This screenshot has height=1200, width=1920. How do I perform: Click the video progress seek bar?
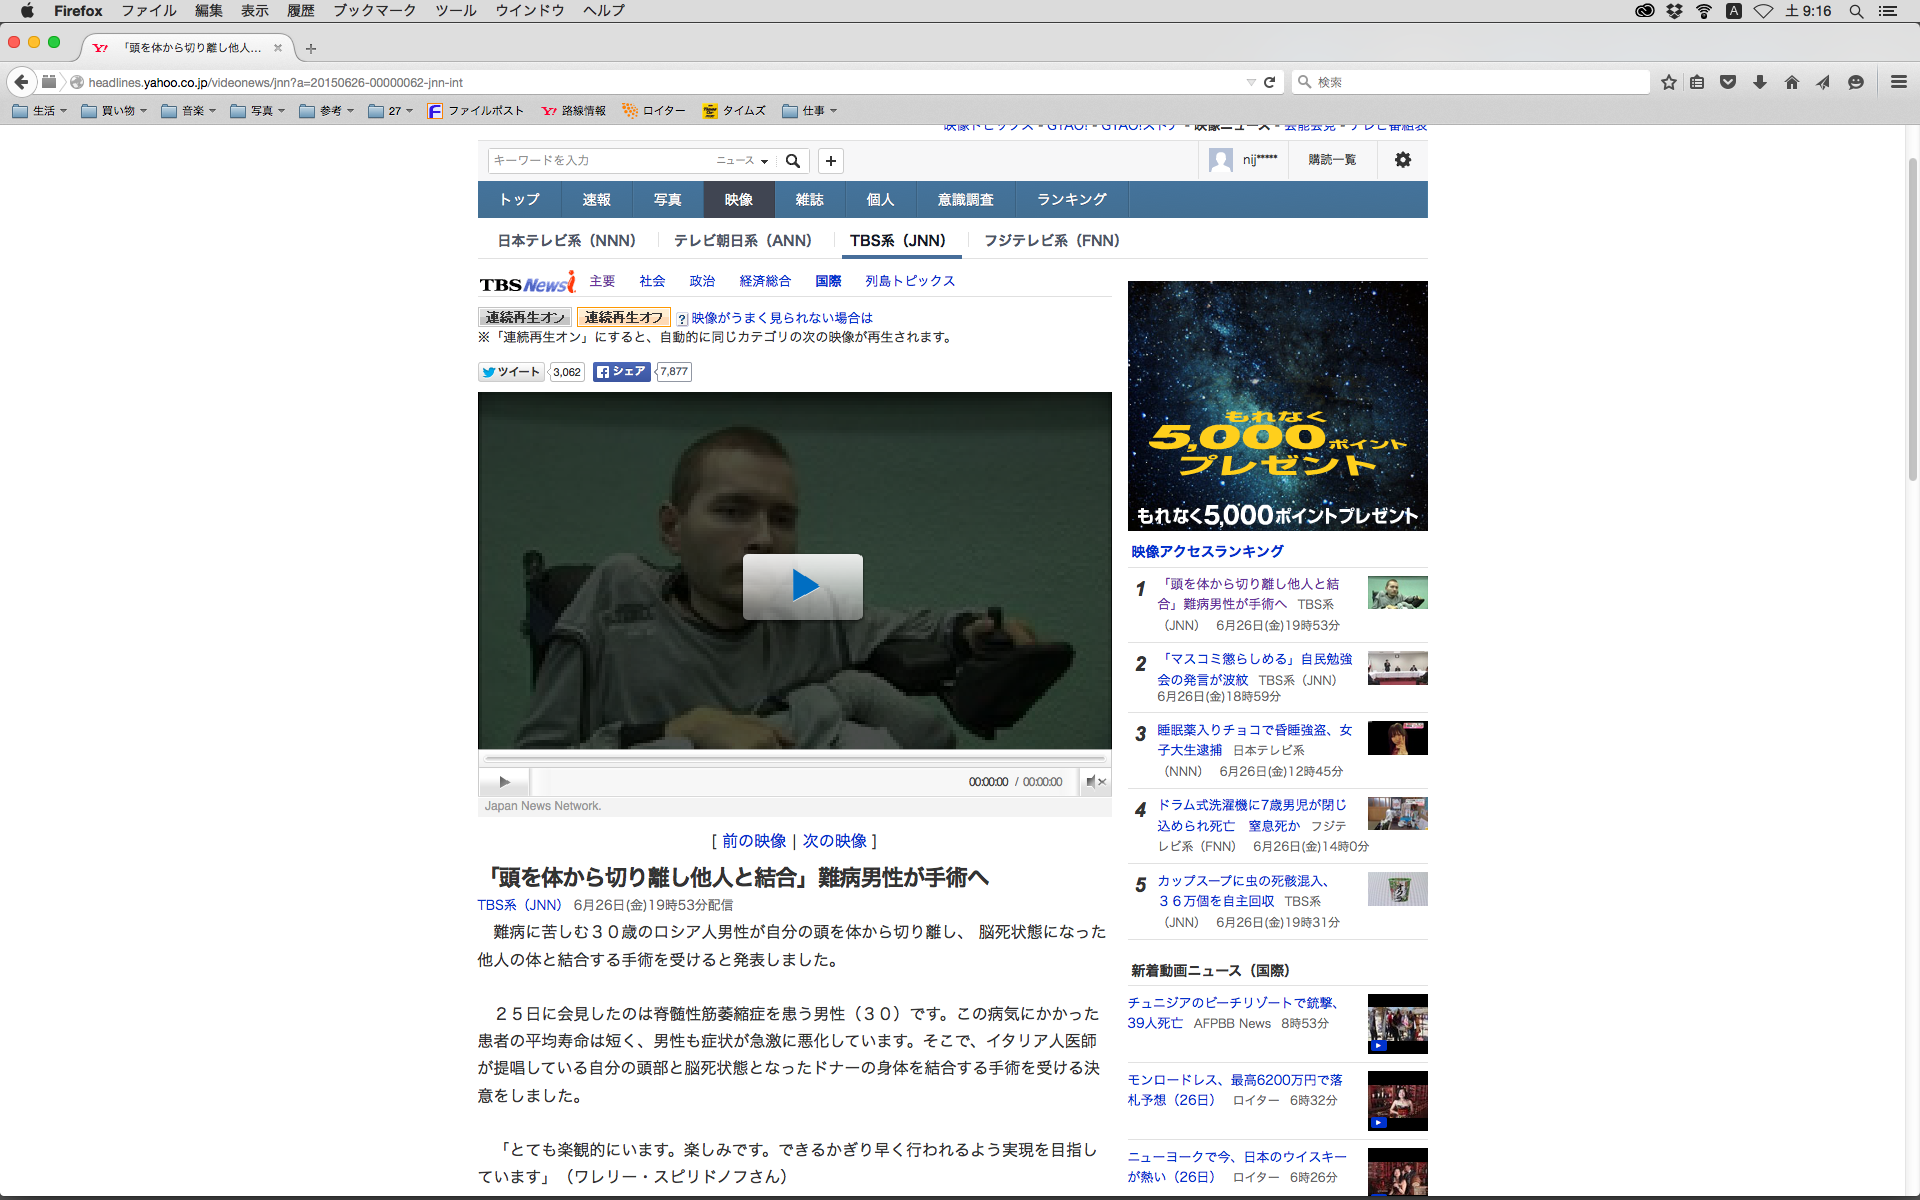(794, 759)
